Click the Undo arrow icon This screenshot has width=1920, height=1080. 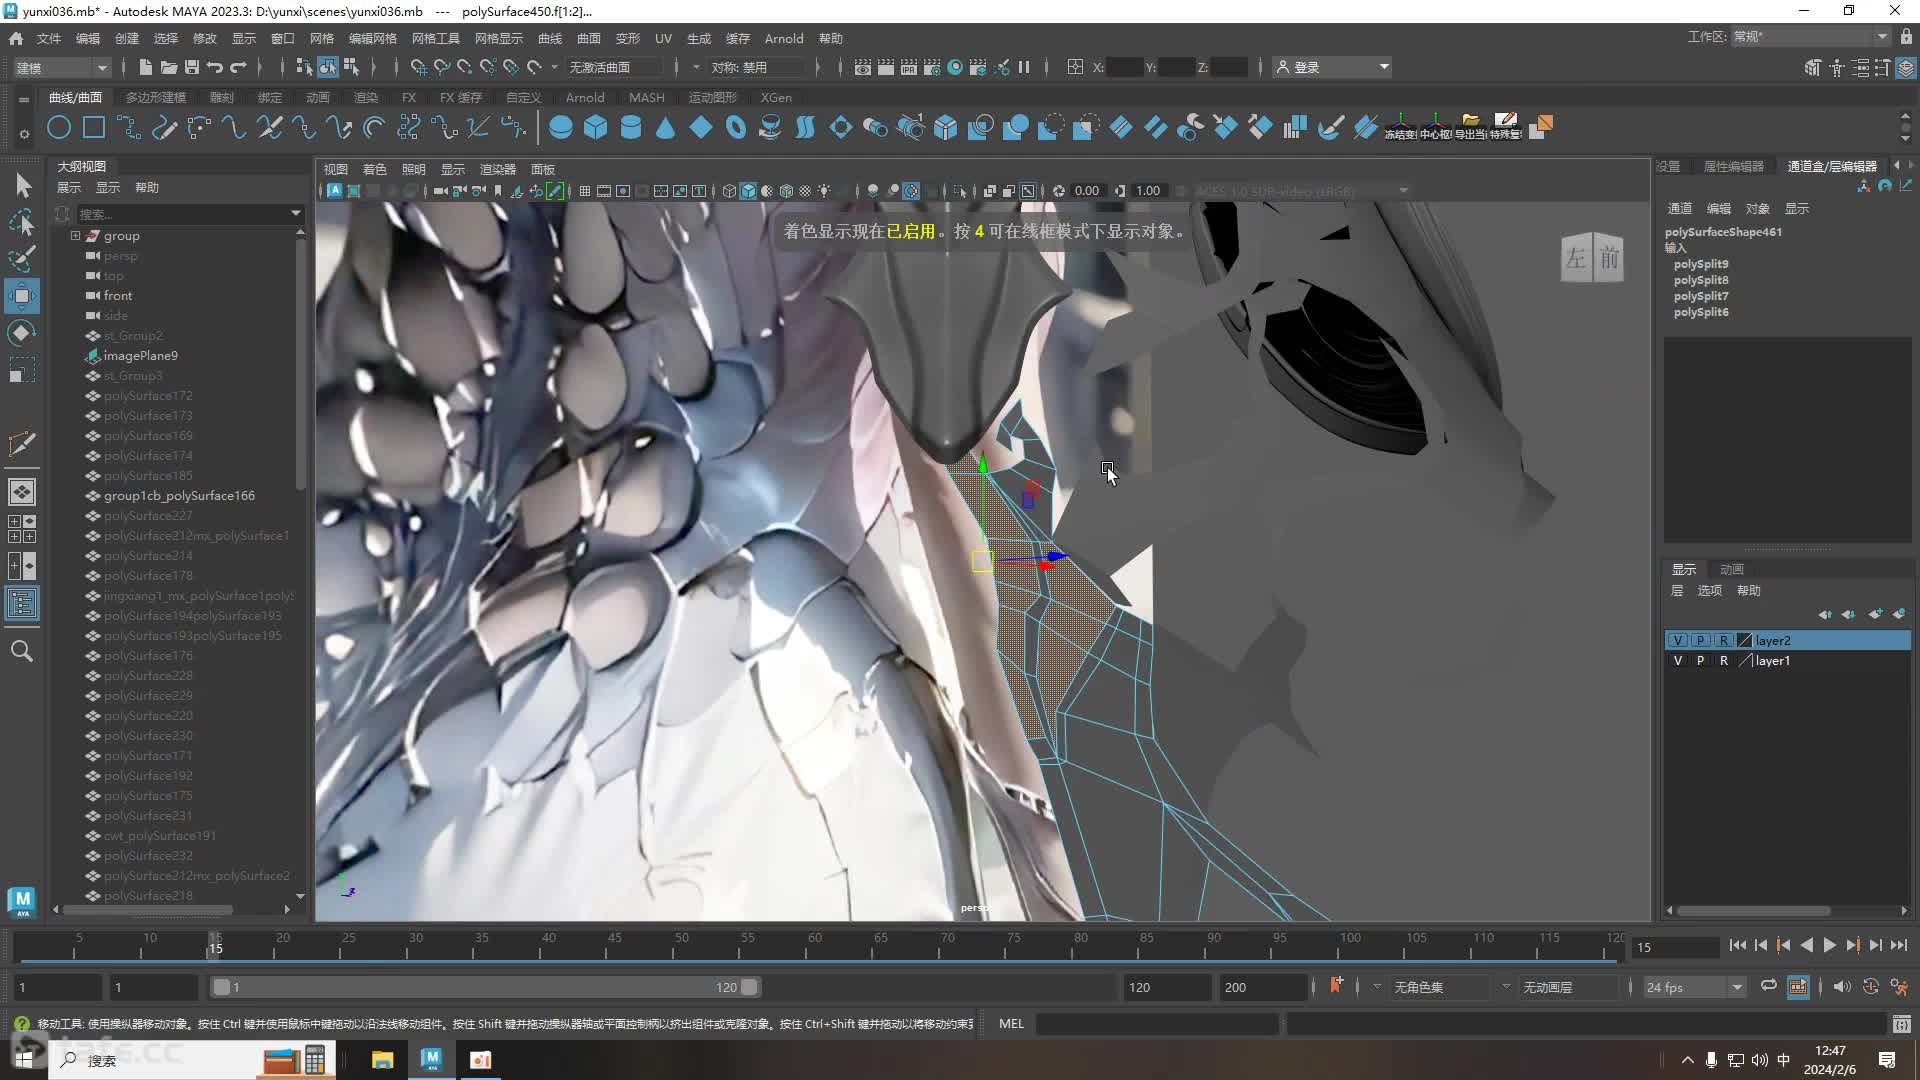point(215,67)
